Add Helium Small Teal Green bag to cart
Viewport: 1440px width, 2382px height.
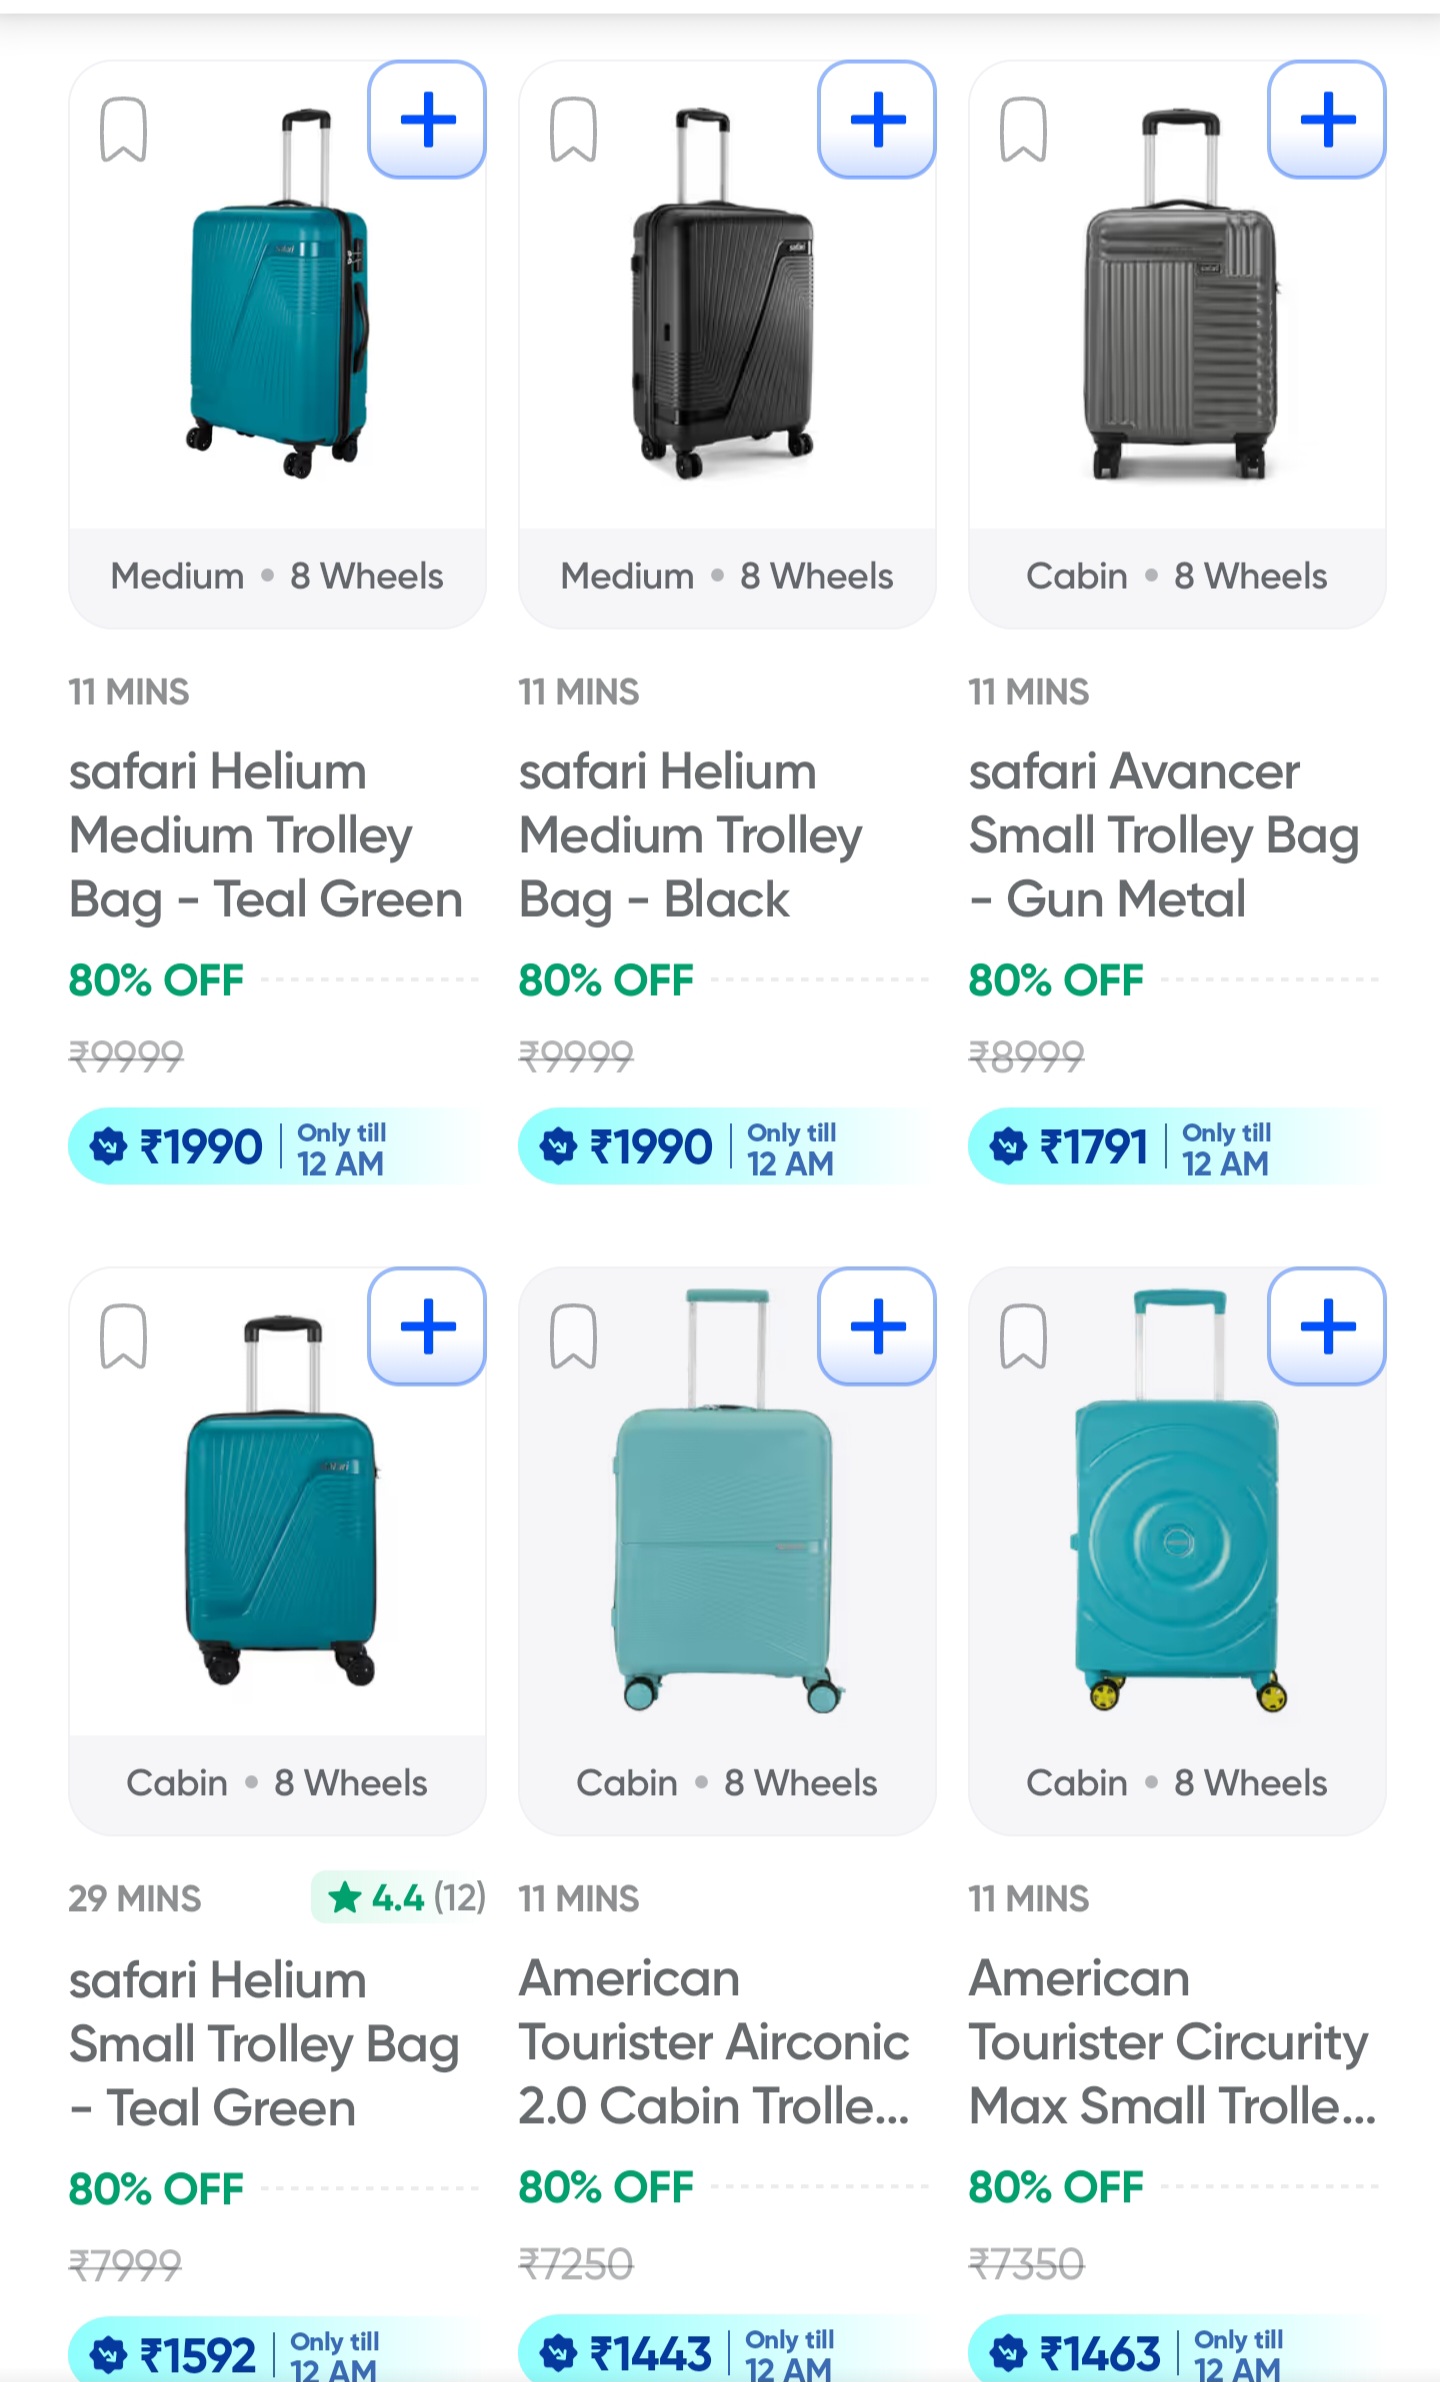427,1327
